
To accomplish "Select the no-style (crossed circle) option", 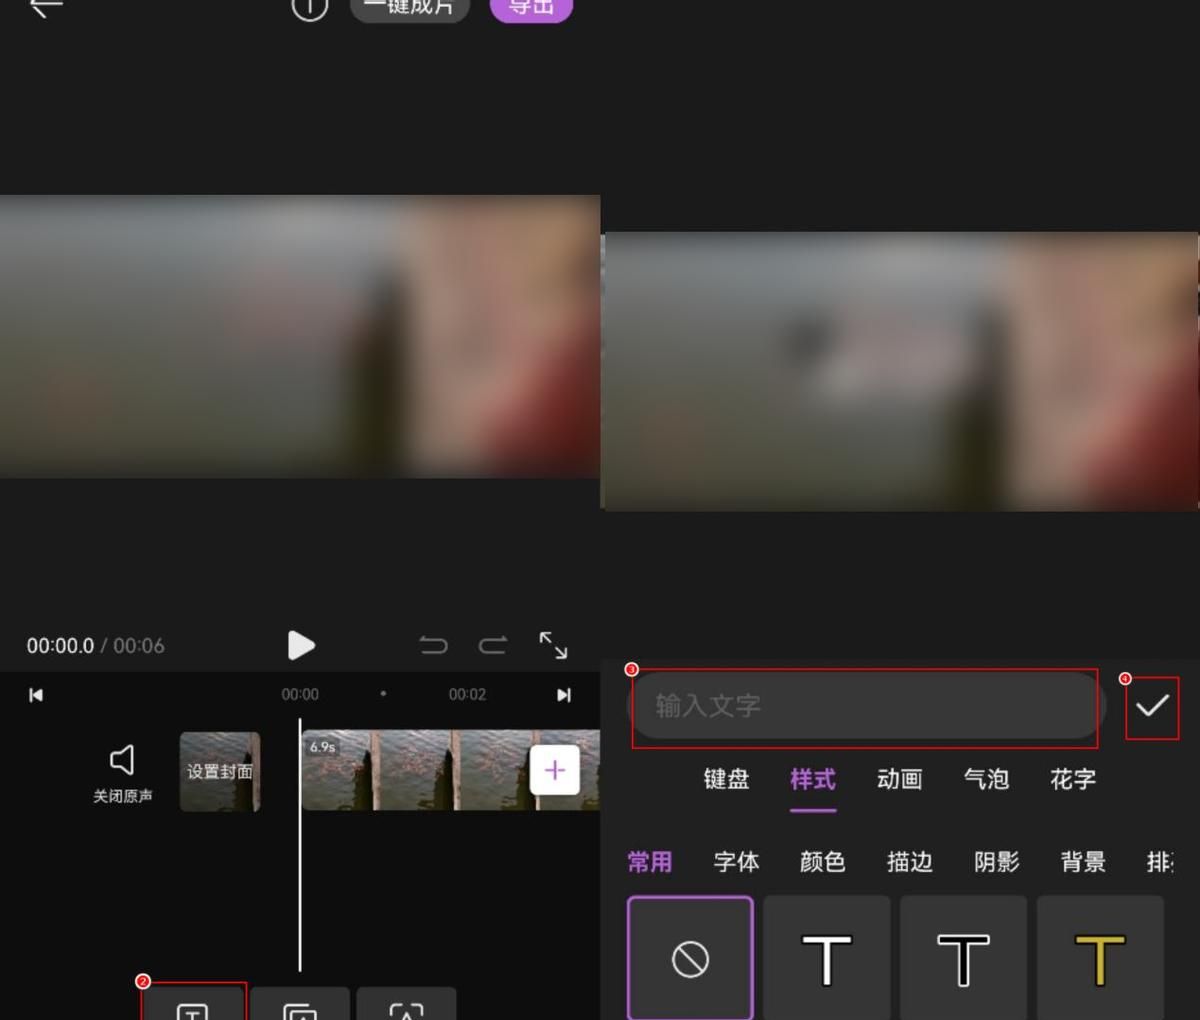I will click(x=690, y=957).
